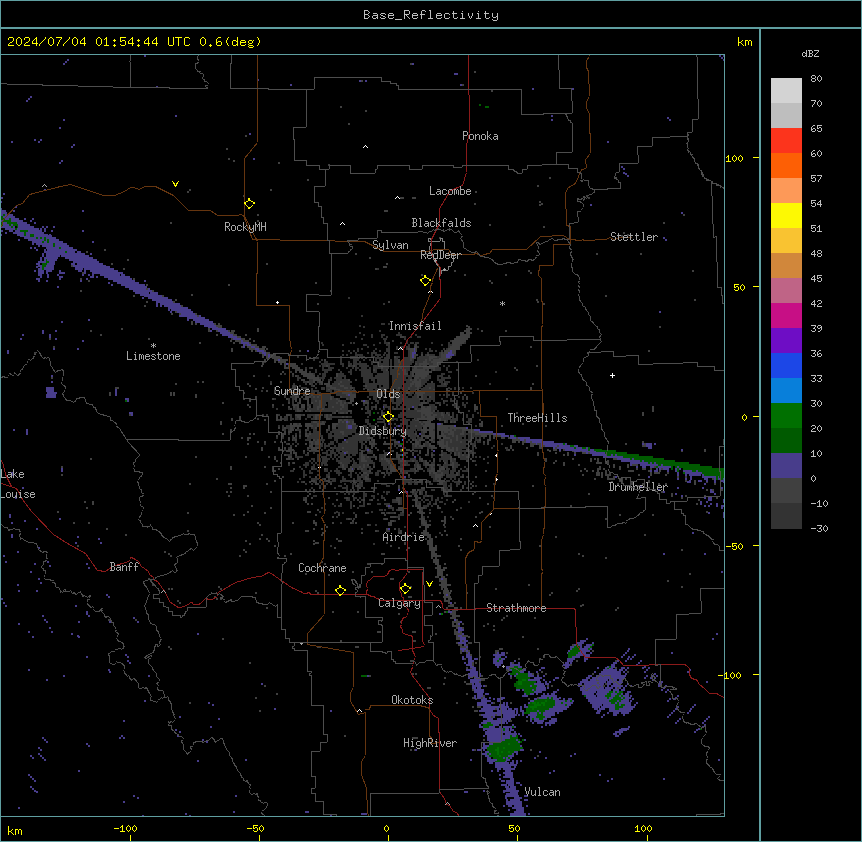Click the Banff town label
This screenshot has width=862, height=842.
click(x=124, y=567)
